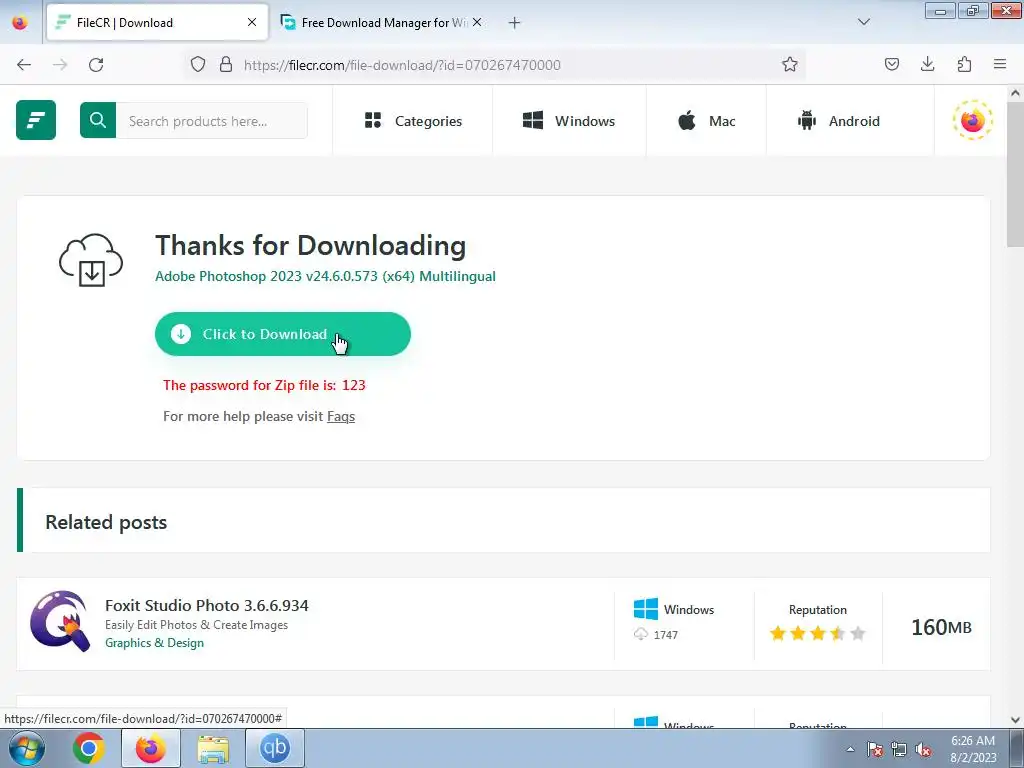Click the muted volume tray icon
The image size is (1024, 768).
point(923,750)
